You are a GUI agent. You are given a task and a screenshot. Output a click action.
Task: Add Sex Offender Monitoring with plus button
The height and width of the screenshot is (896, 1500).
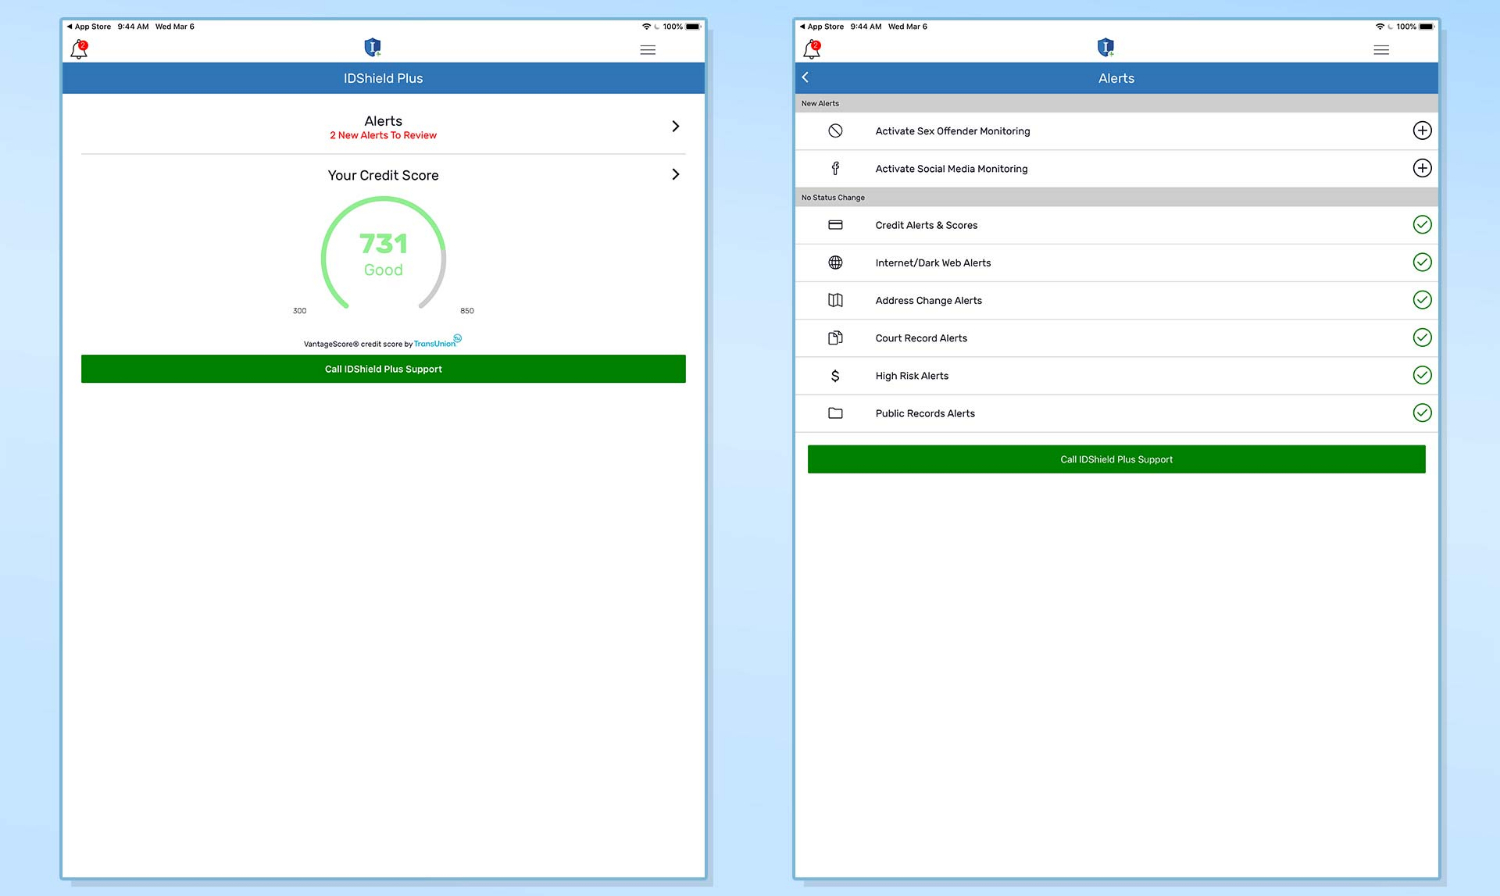(1422, 130)
